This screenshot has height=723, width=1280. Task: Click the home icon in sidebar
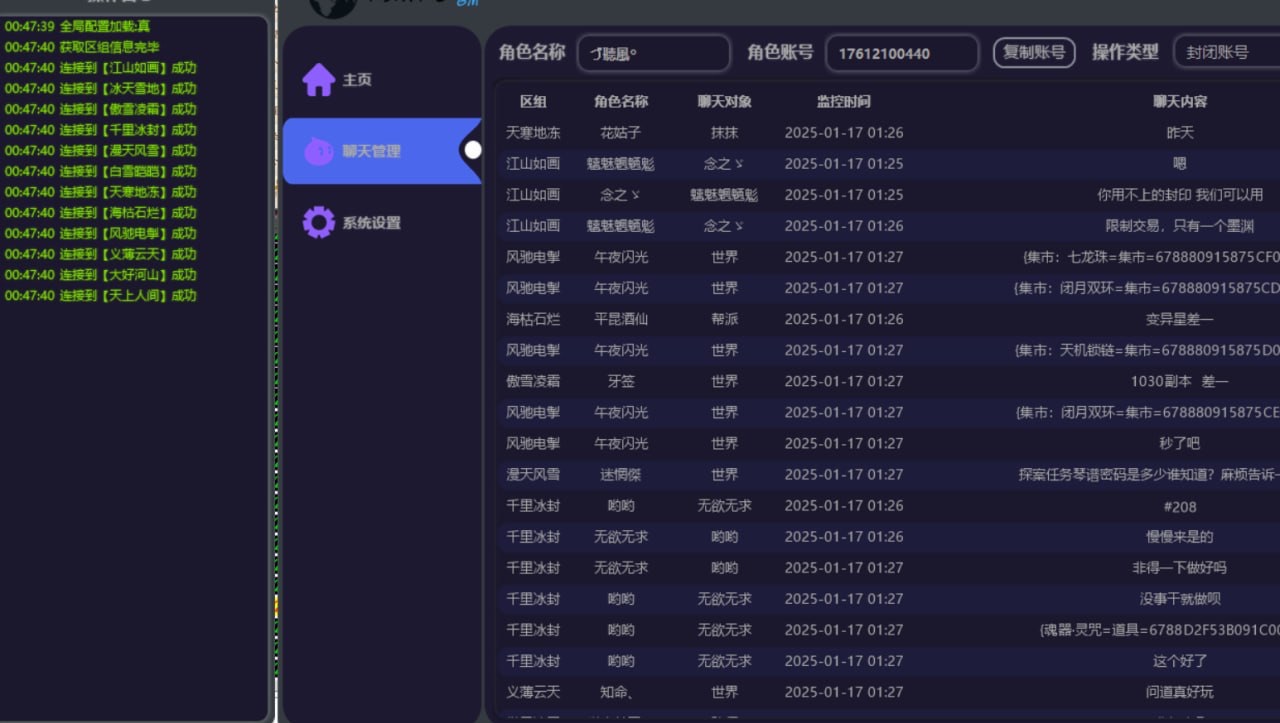pos(318,80)
